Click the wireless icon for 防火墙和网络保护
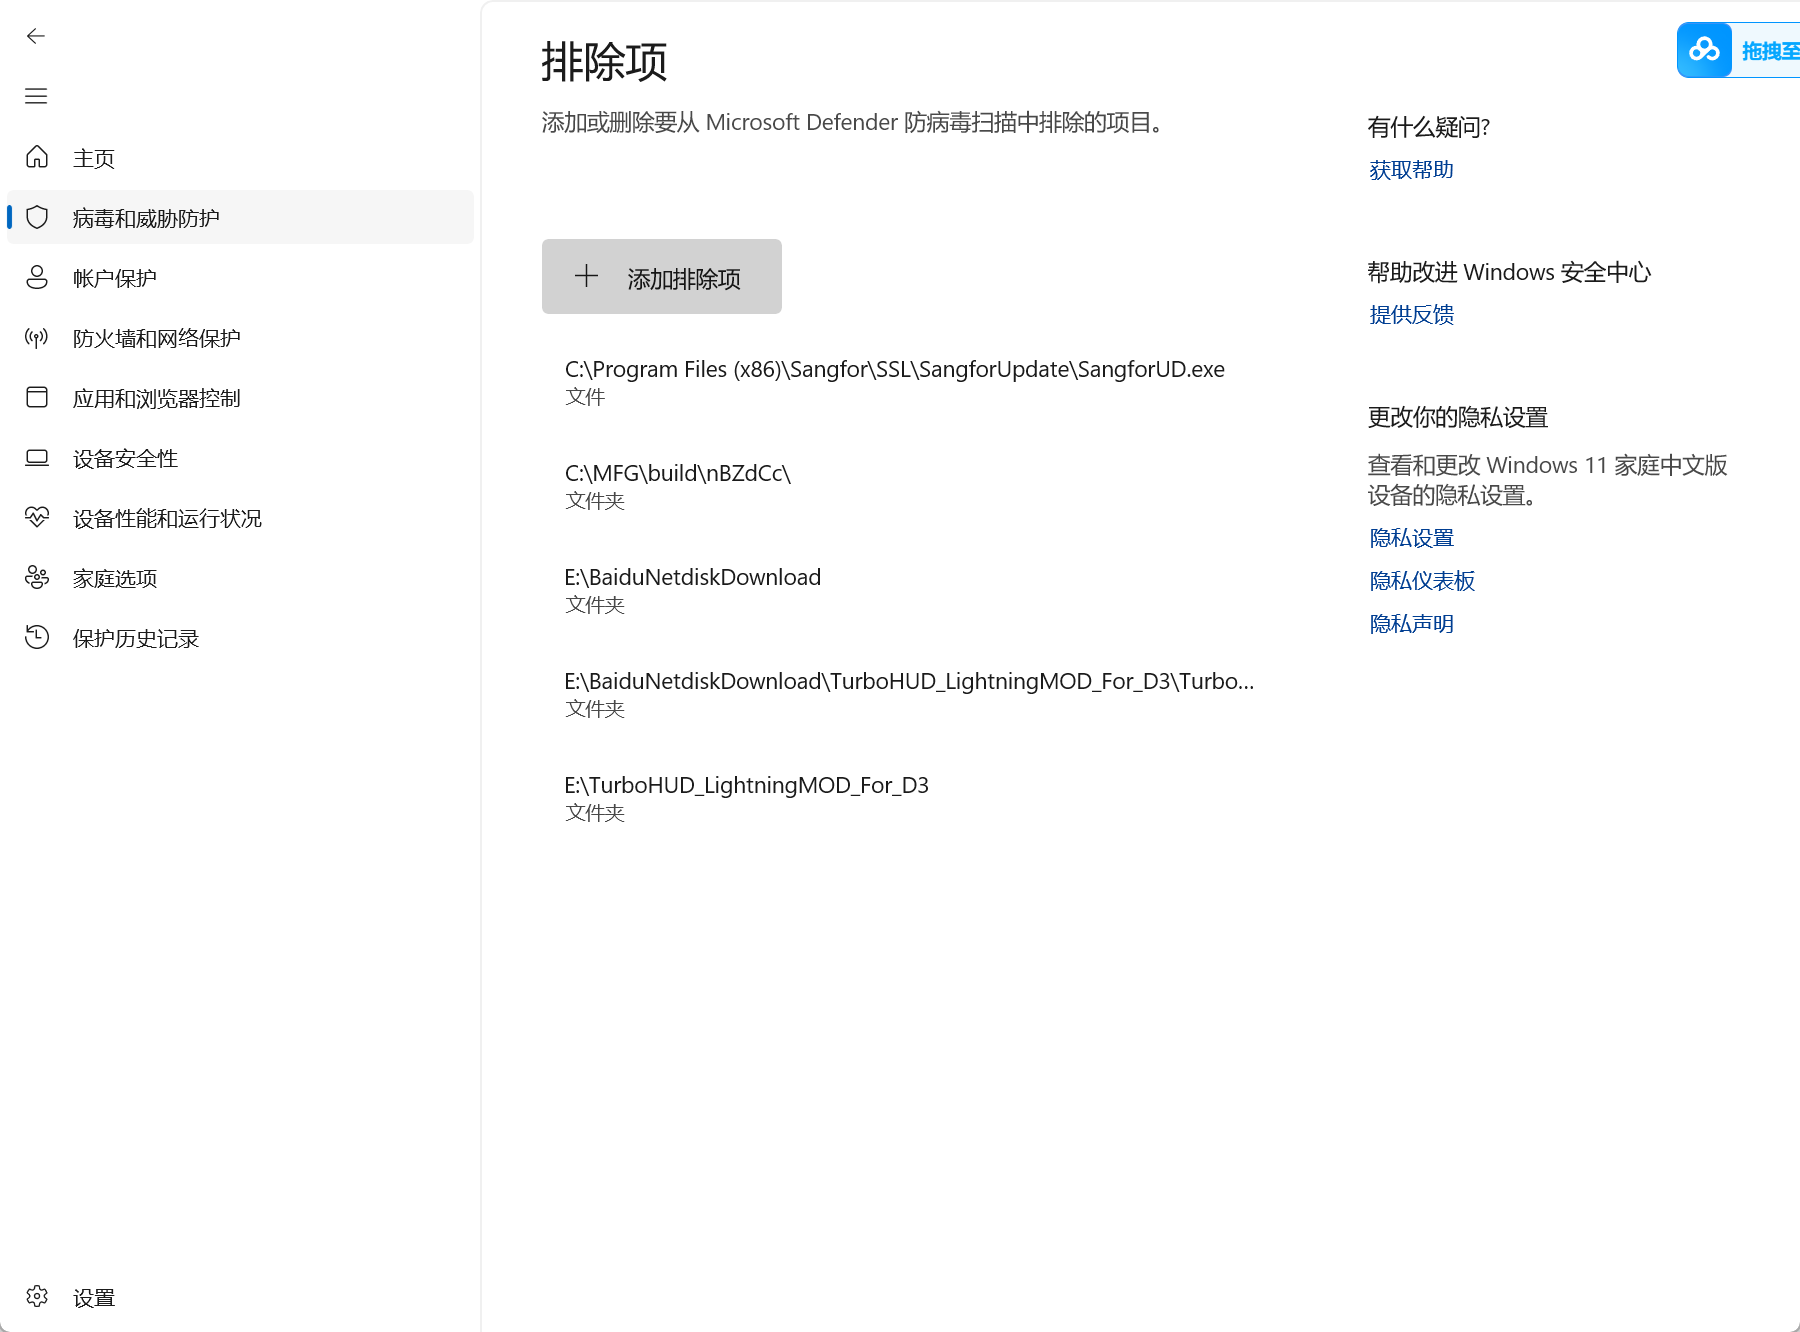 37,337
